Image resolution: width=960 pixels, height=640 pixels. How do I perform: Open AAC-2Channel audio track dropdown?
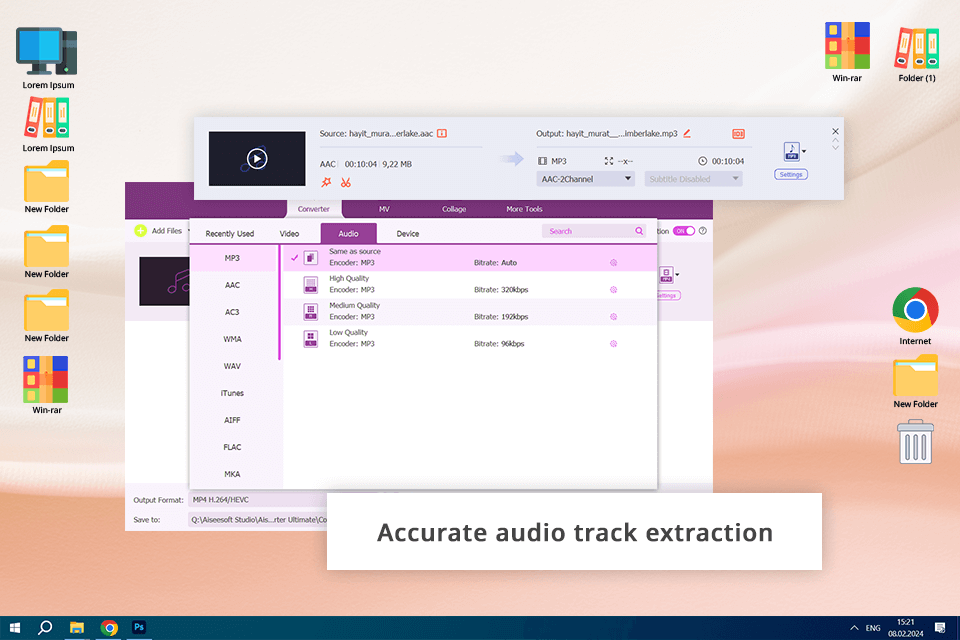(x=585, y=179)
